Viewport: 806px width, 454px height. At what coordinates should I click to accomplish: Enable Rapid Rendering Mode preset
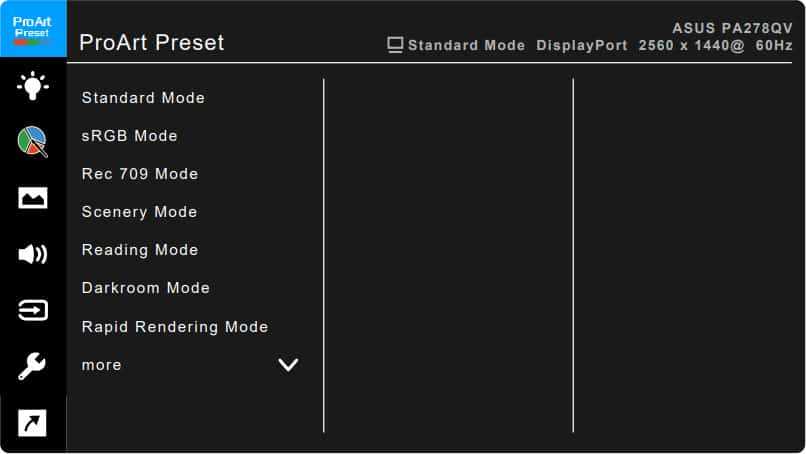[175, 327]
